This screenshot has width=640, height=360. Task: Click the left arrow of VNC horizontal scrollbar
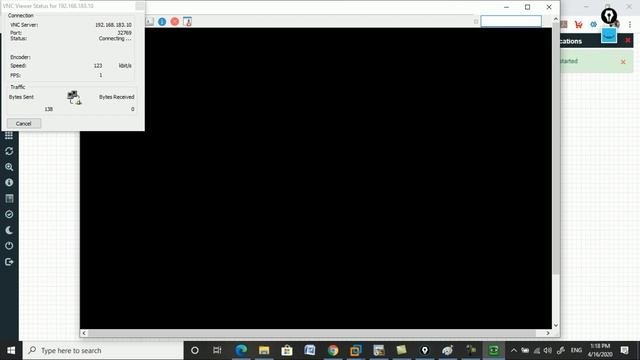pos(84,333)
